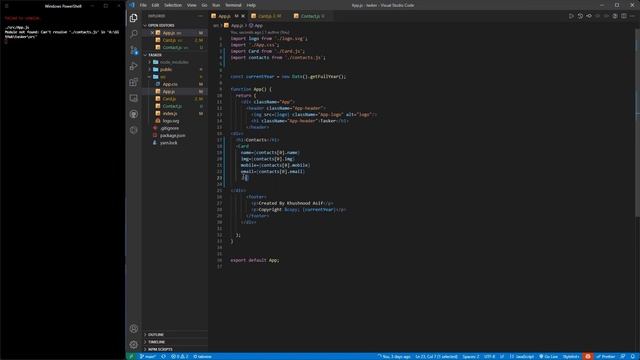The image size is (640, 360).
Task: Click the remote window indicator in status bar
Action: (131, 356)
